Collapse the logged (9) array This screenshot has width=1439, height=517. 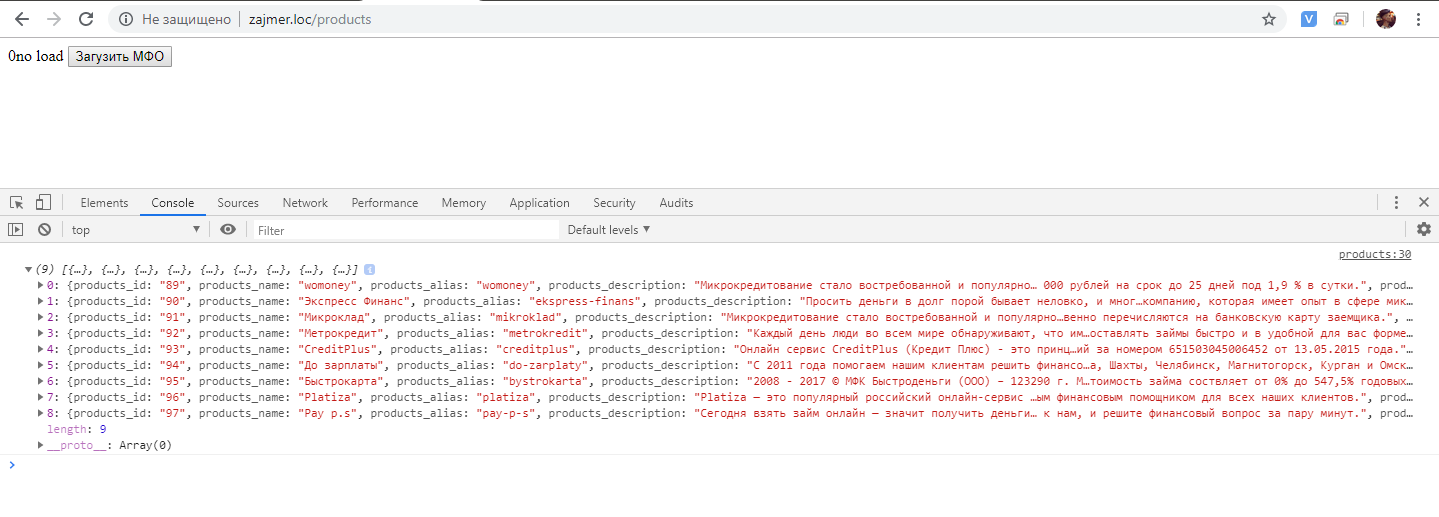tap(28, 269)
